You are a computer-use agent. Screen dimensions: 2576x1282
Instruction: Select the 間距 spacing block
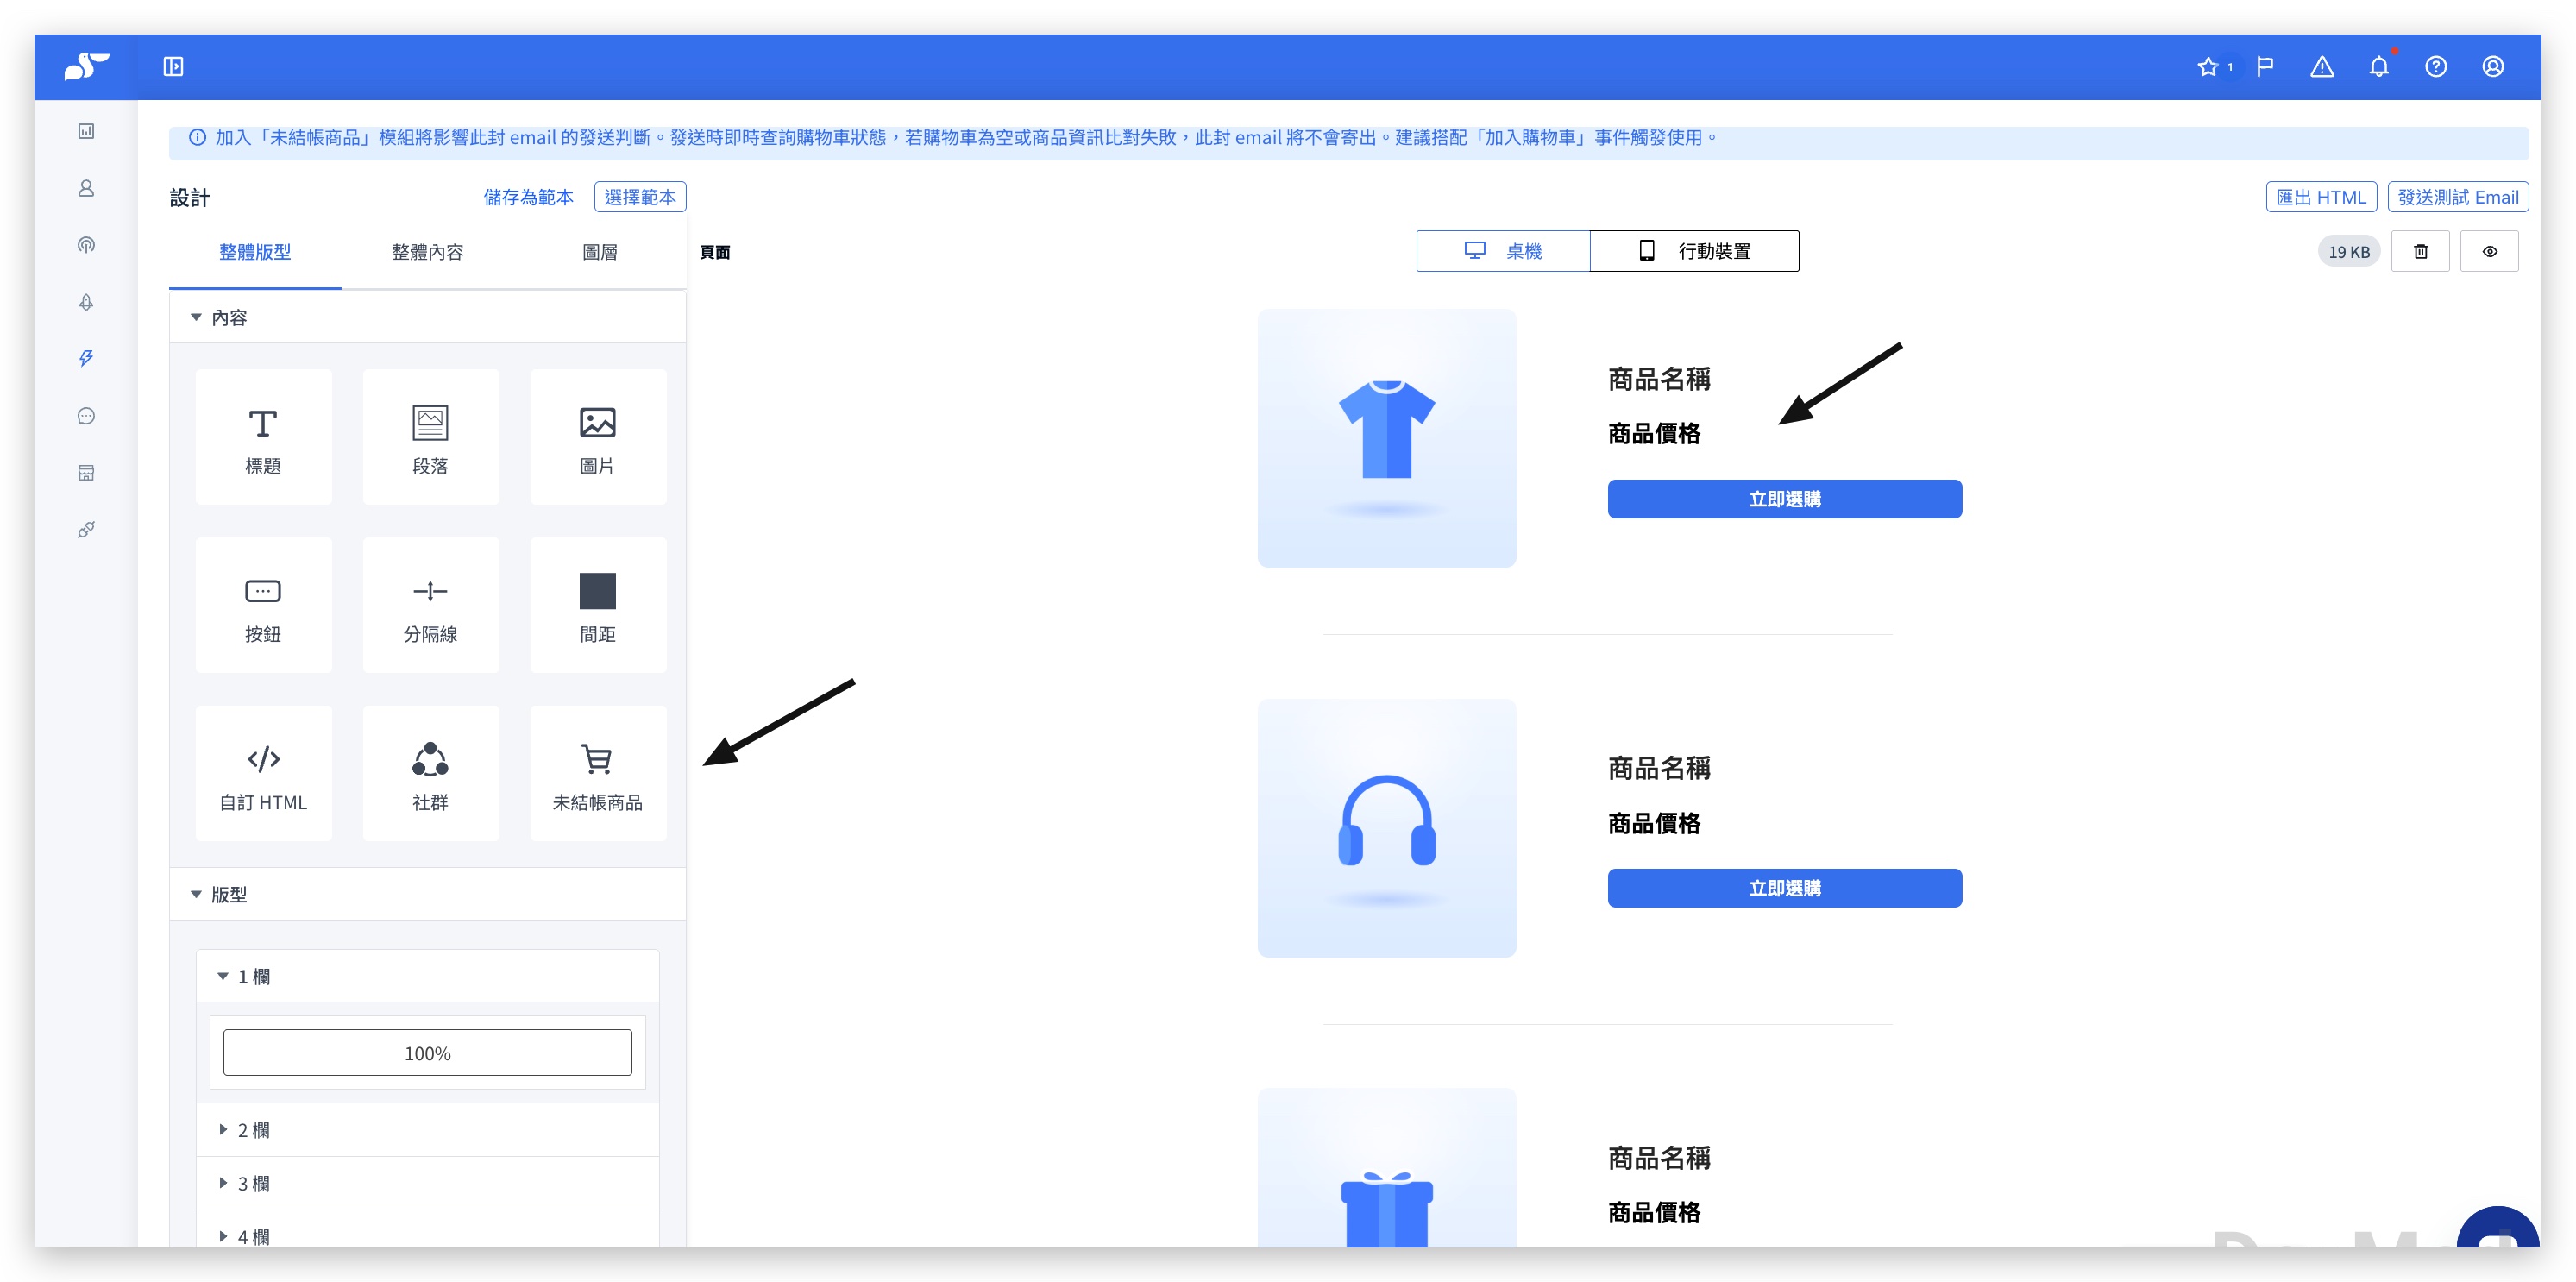(598, 605)
